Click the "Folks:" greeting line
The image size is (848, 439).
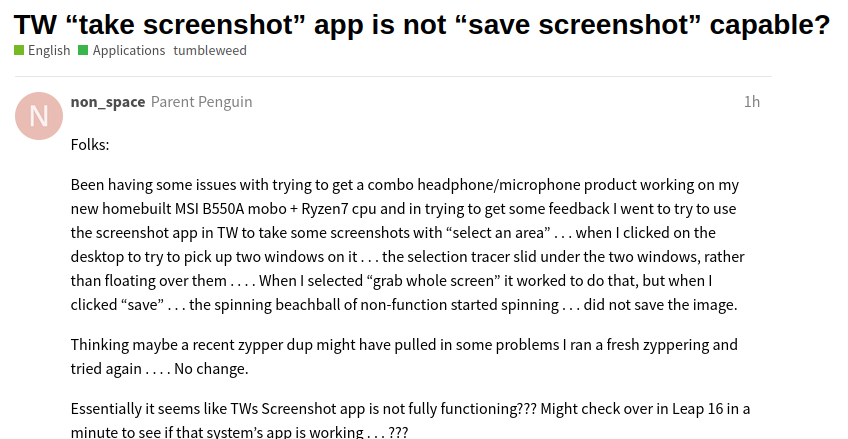(x=90, y=145)
